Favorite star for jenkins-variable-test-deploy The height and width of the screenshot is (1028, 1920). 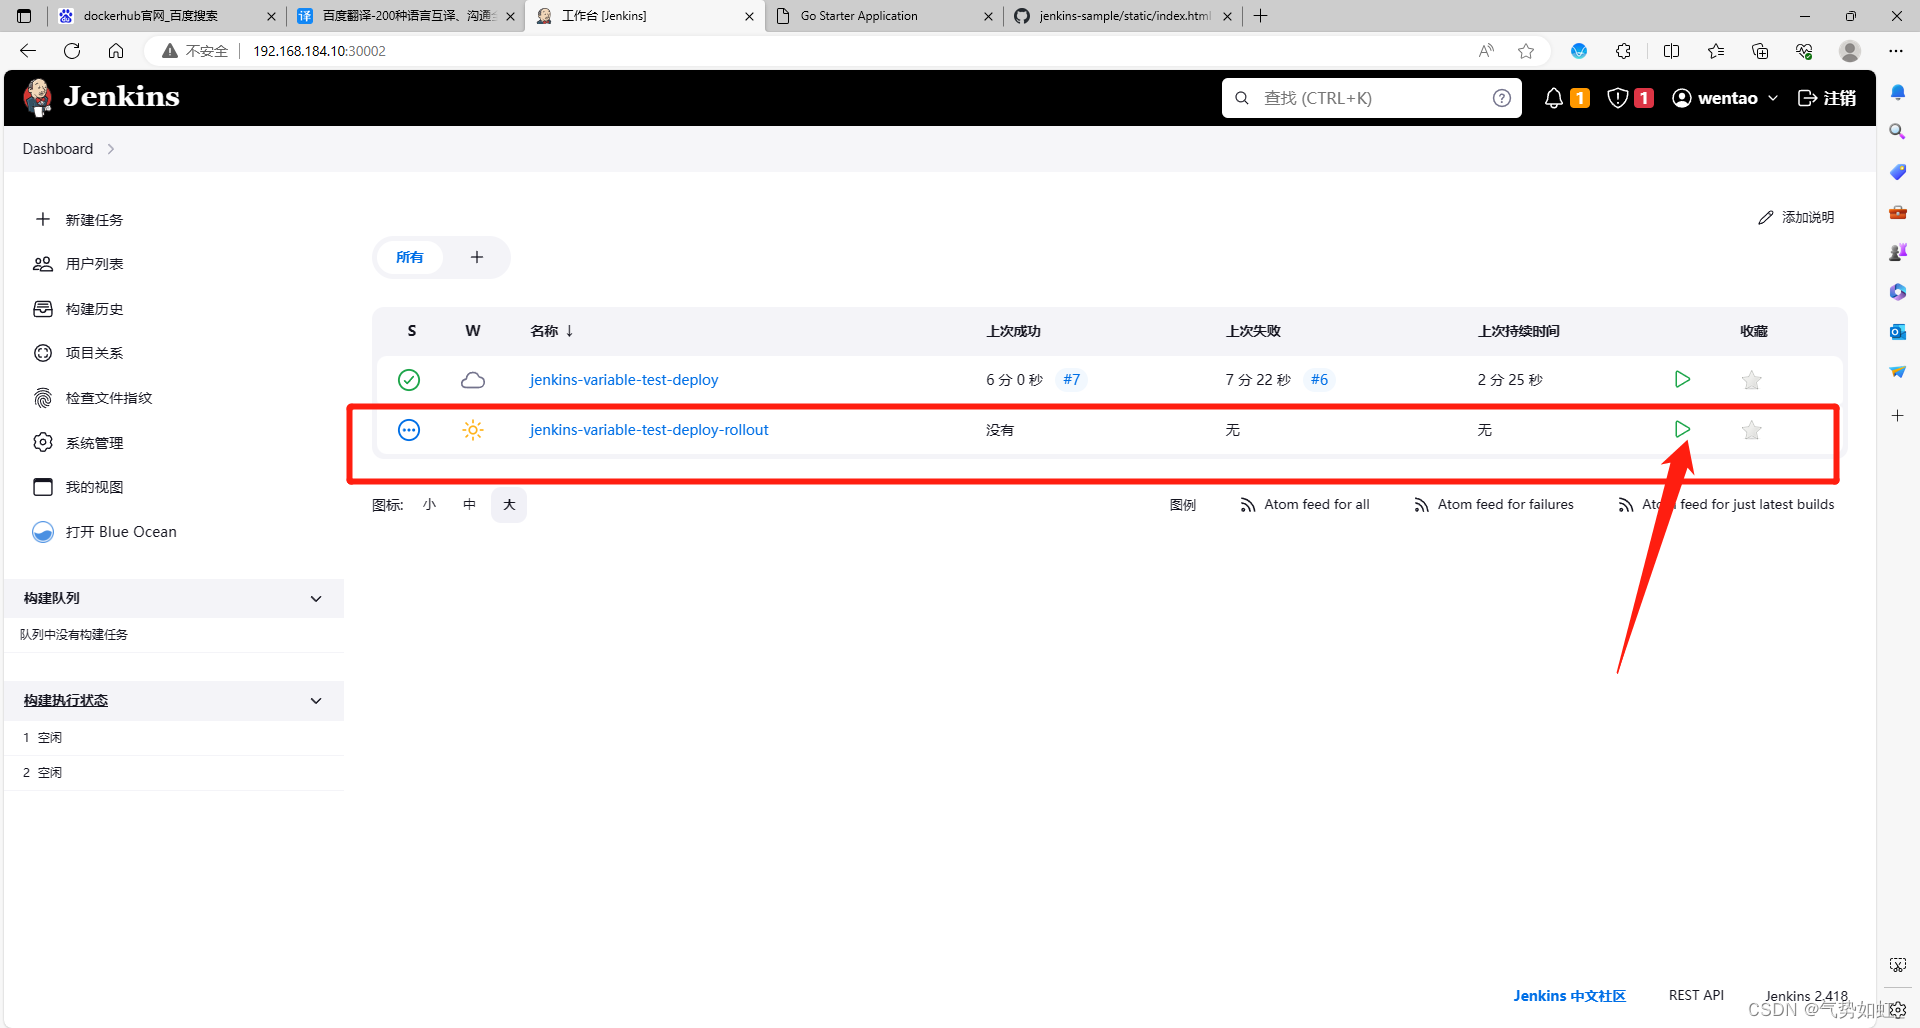(x=1751, y=380)
